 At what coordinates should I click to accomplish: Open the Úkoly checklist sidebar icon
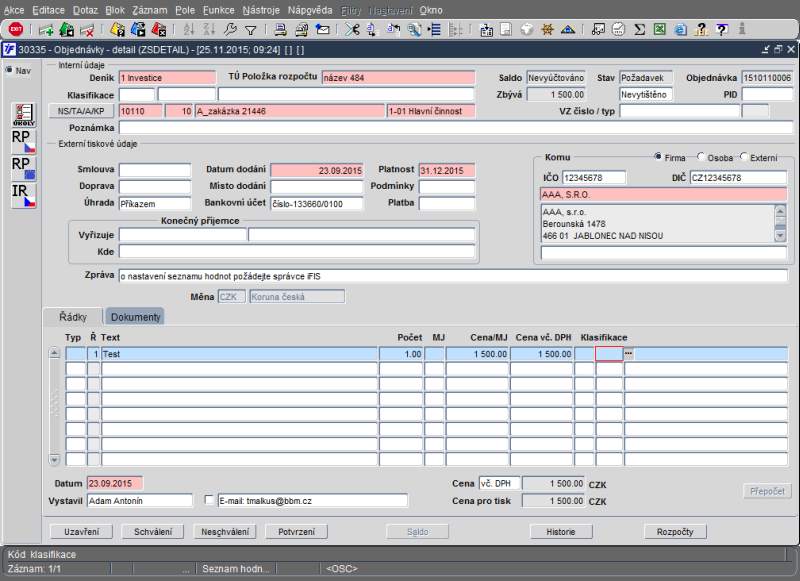(23, 114)
